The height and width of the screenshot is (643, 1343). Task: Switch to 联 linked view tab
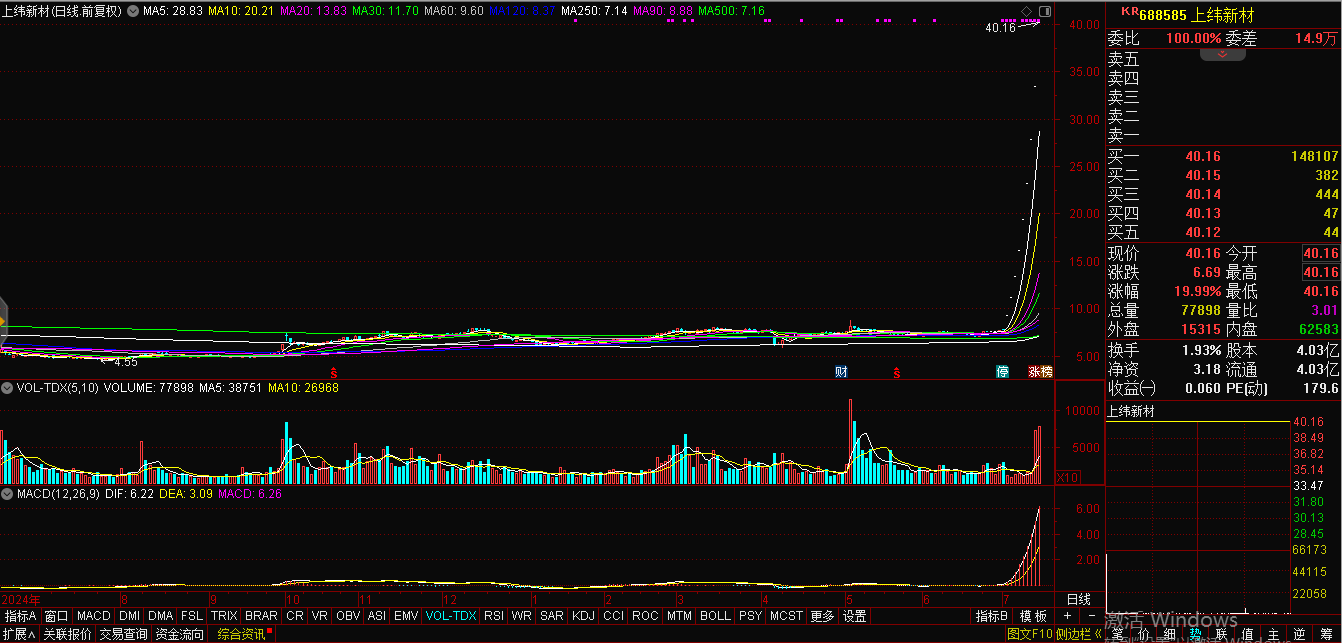tap(1221, 634)
